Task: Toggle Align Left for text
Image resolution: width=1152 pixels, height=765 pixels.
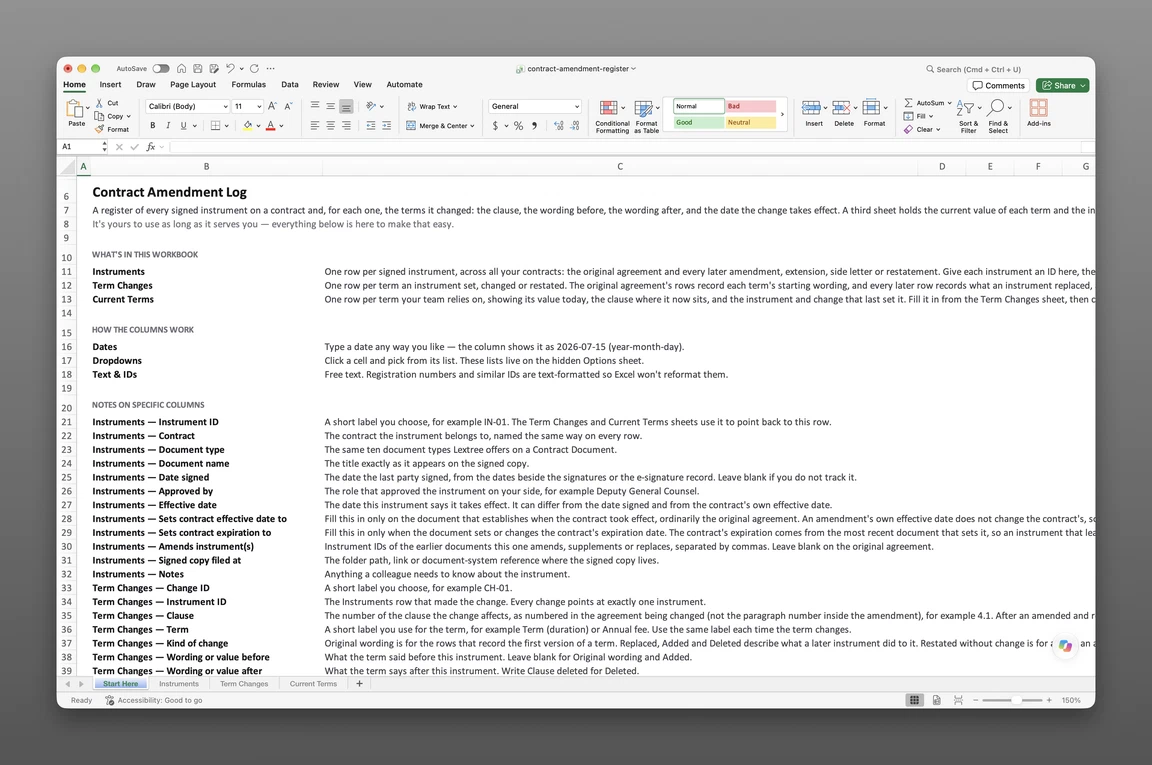Action: click(x=314, y=126)
